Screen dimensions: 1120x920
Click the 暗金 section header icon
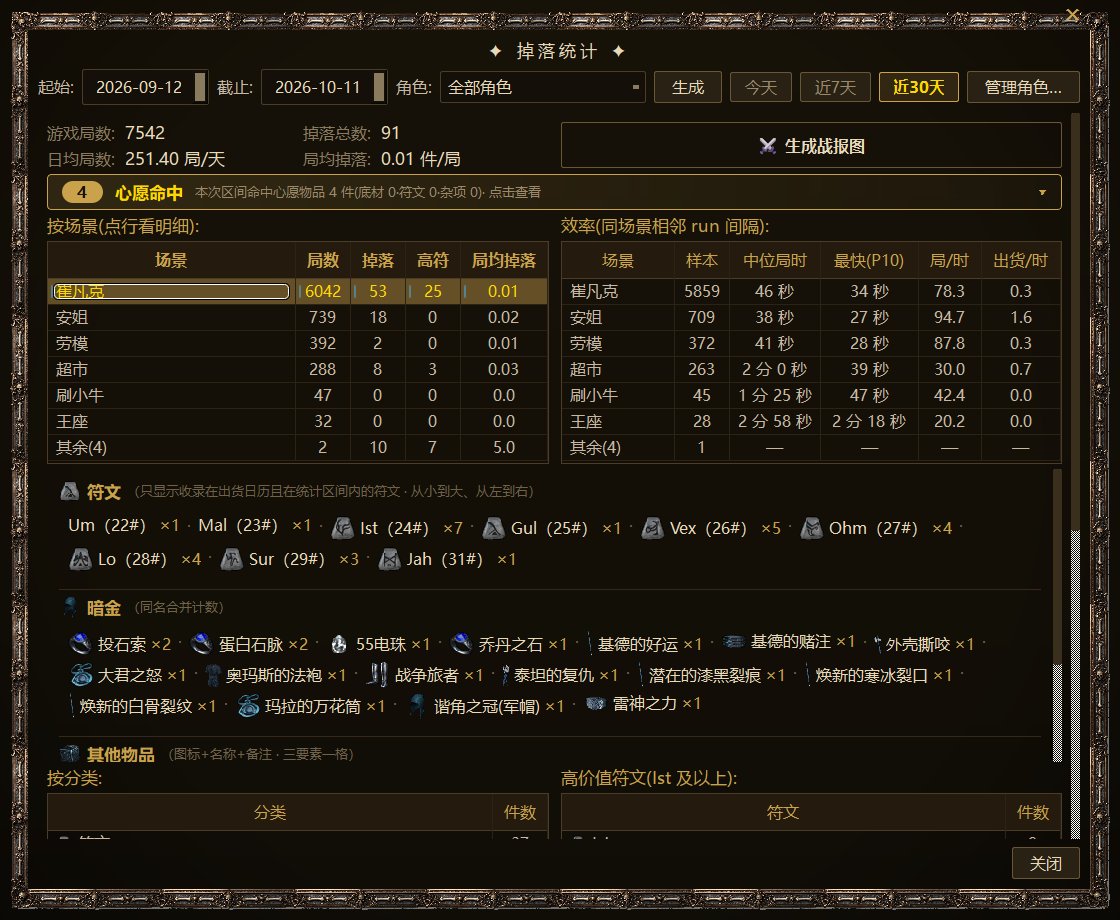pyautogui.click(x=70, y=607)
